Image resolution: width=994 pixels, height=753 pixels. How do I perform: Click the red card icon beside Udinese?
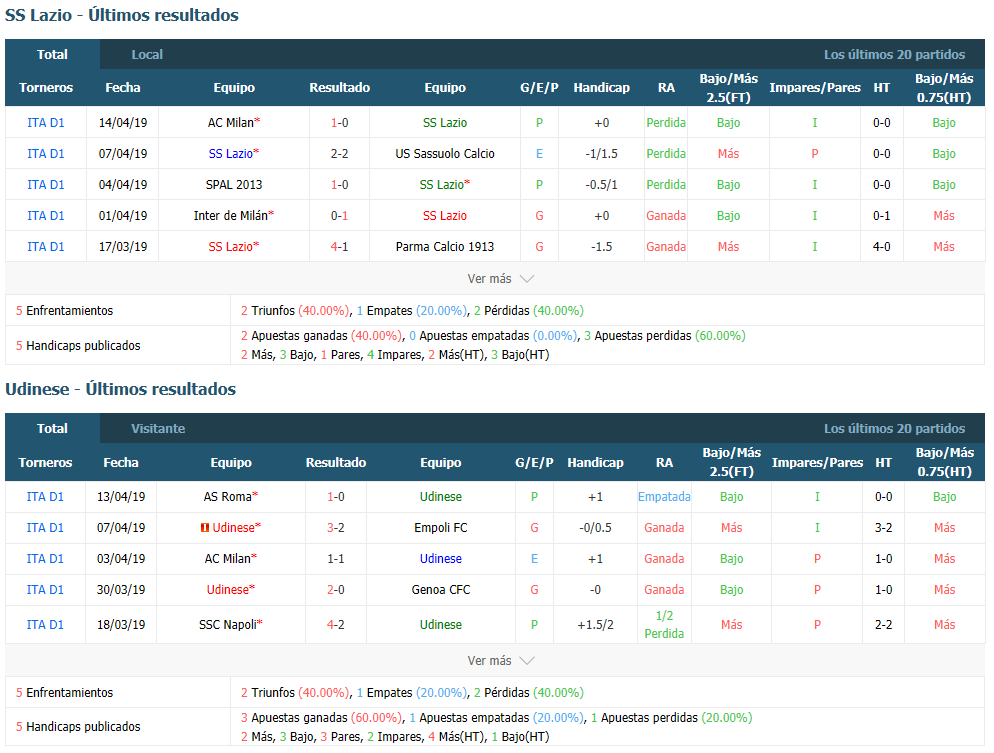tap(205, 527)
